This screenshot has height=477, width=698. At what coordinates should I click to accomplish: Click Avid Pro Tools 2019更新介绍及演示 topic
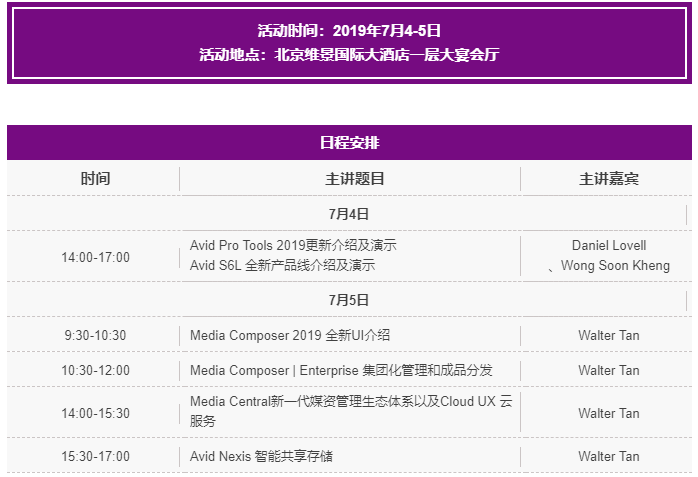(293, 245)
